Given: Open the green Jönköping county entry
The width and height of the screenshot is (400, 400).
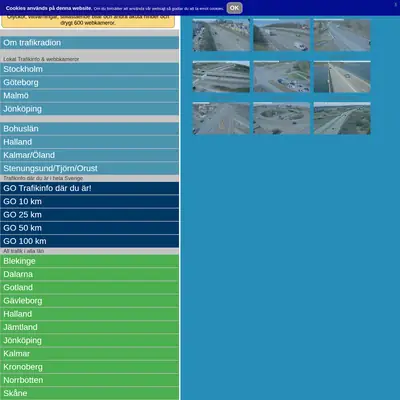Looking at the screenshot, I should pos(89,340).
